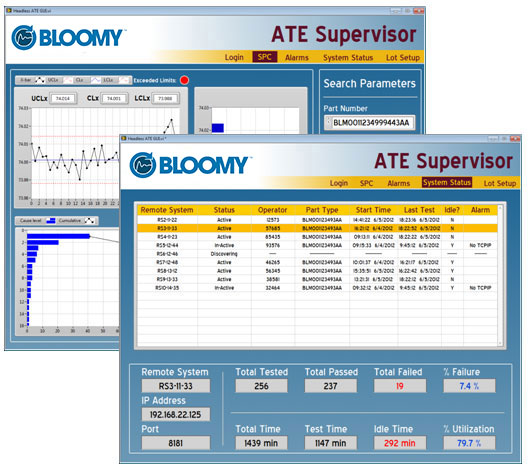Close the back ATE Supervisor window
Screen dimensions: 528x464
point(419,11)
